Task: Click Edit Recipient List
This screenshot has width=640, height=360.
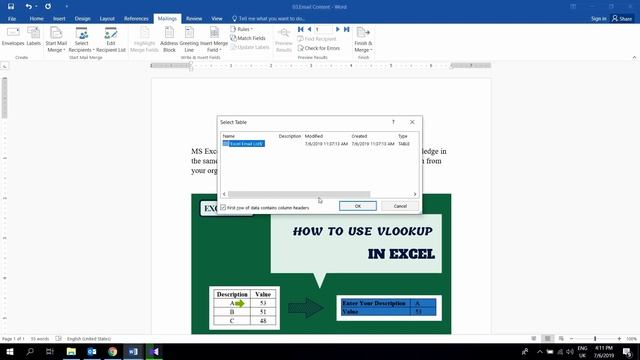Action: pyautogui.click(x=111, y=40)
